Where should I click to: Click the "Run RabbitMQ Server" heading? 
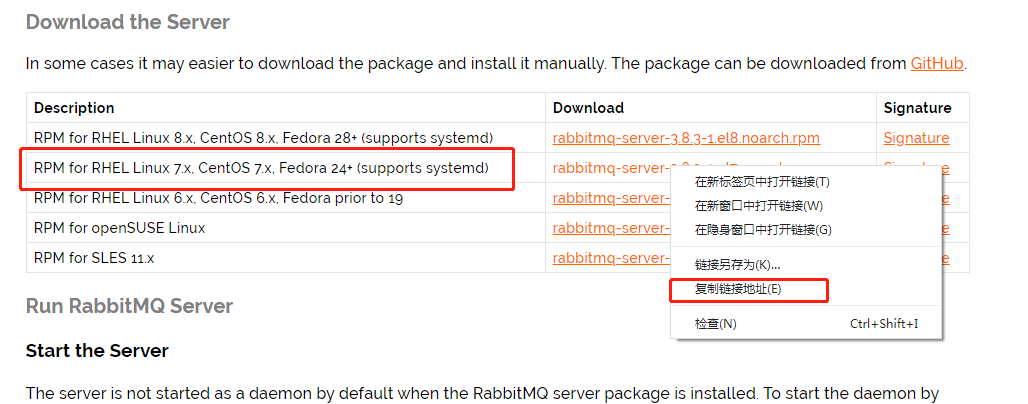129,306
